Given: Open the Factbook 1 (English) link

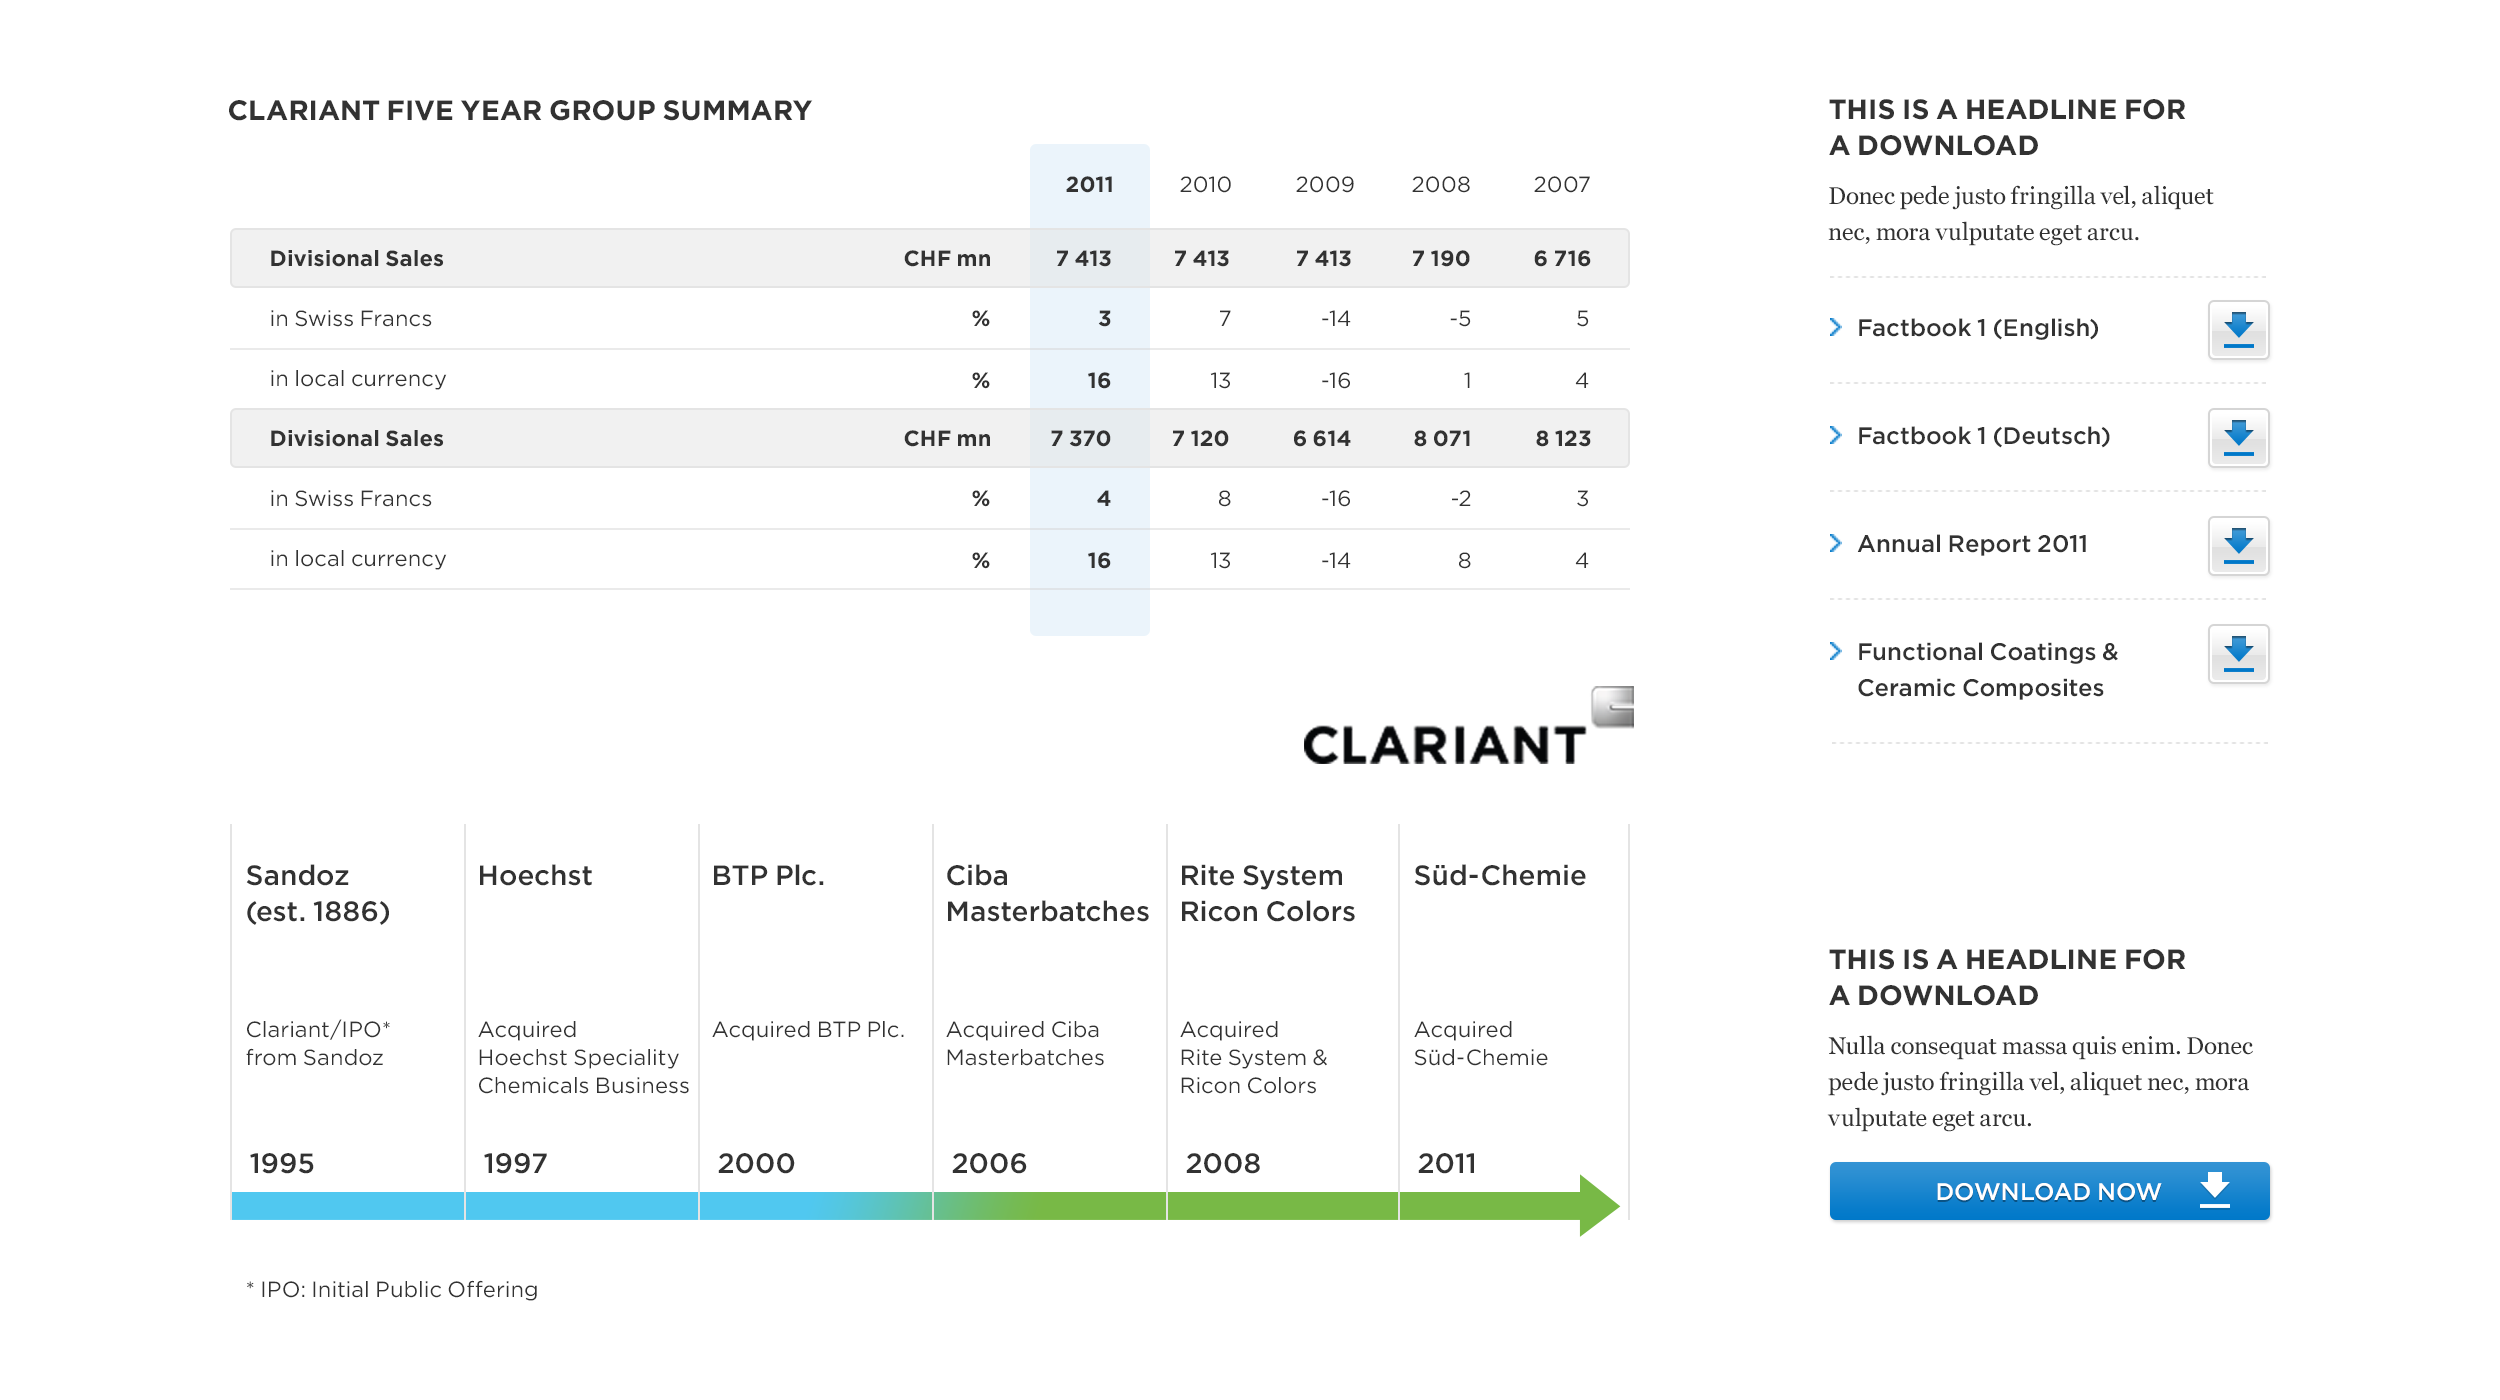Looking at the screenshot, I should (x=1977, y=328).
